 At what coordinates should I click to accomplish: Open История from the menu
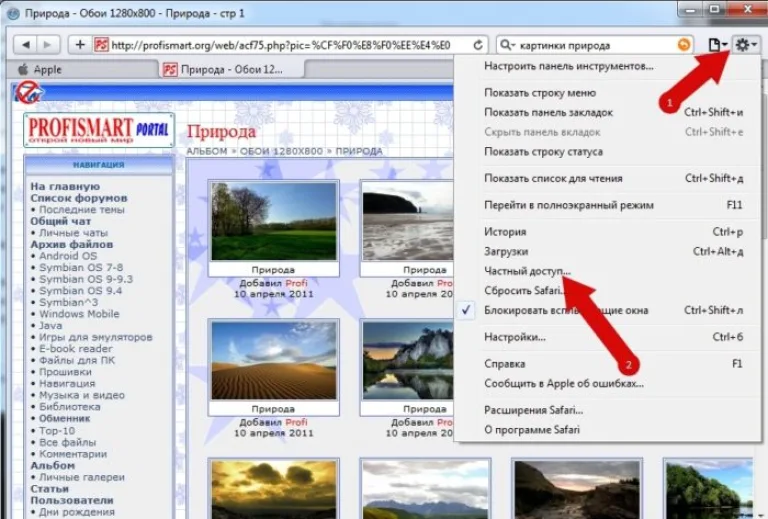[505, 232]
